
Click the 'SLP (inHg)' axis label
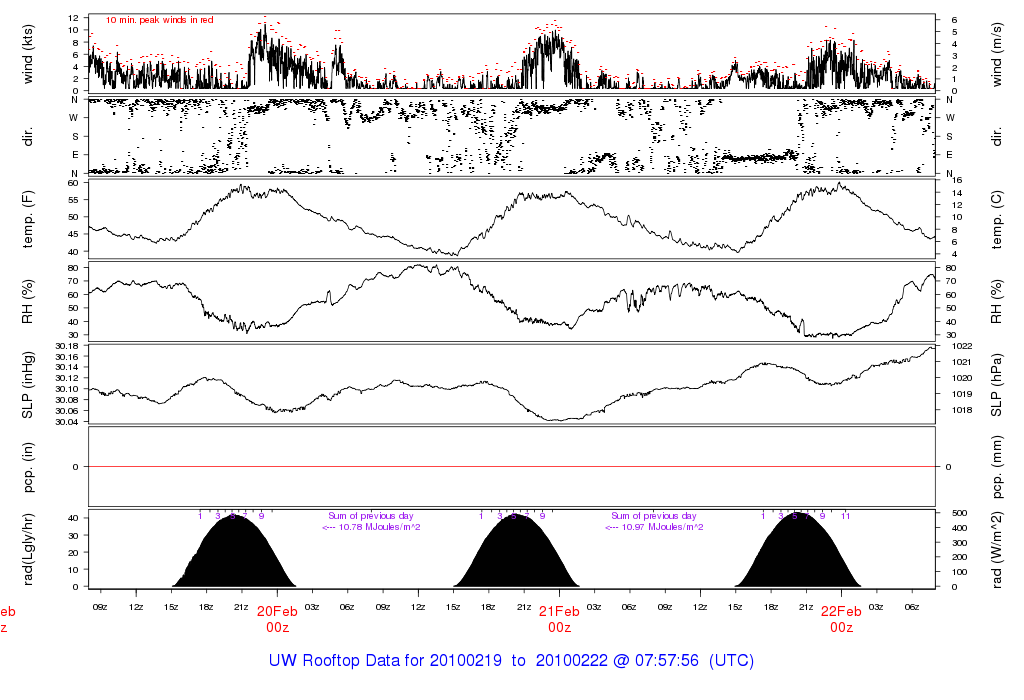tap(28, 383)
